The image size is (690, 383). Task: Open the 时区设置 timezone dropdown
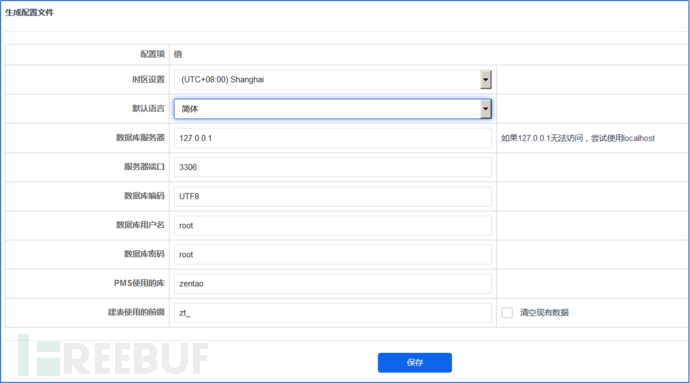point(333,80)
